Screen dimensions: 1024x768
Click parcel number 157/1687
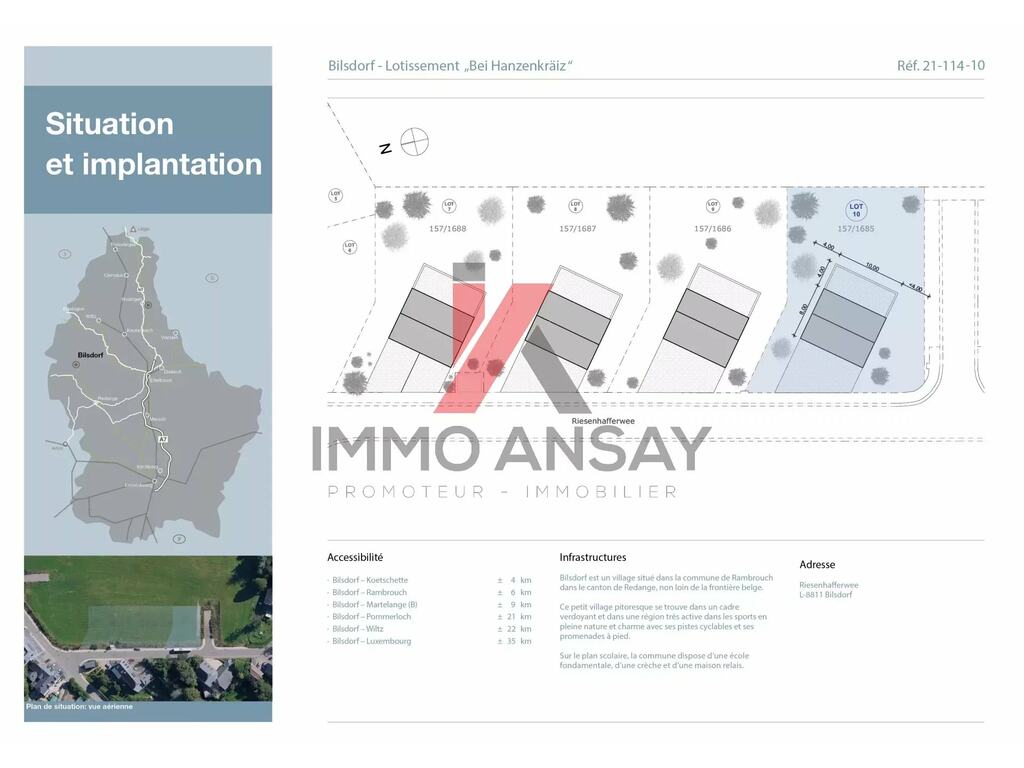point(577,229)
